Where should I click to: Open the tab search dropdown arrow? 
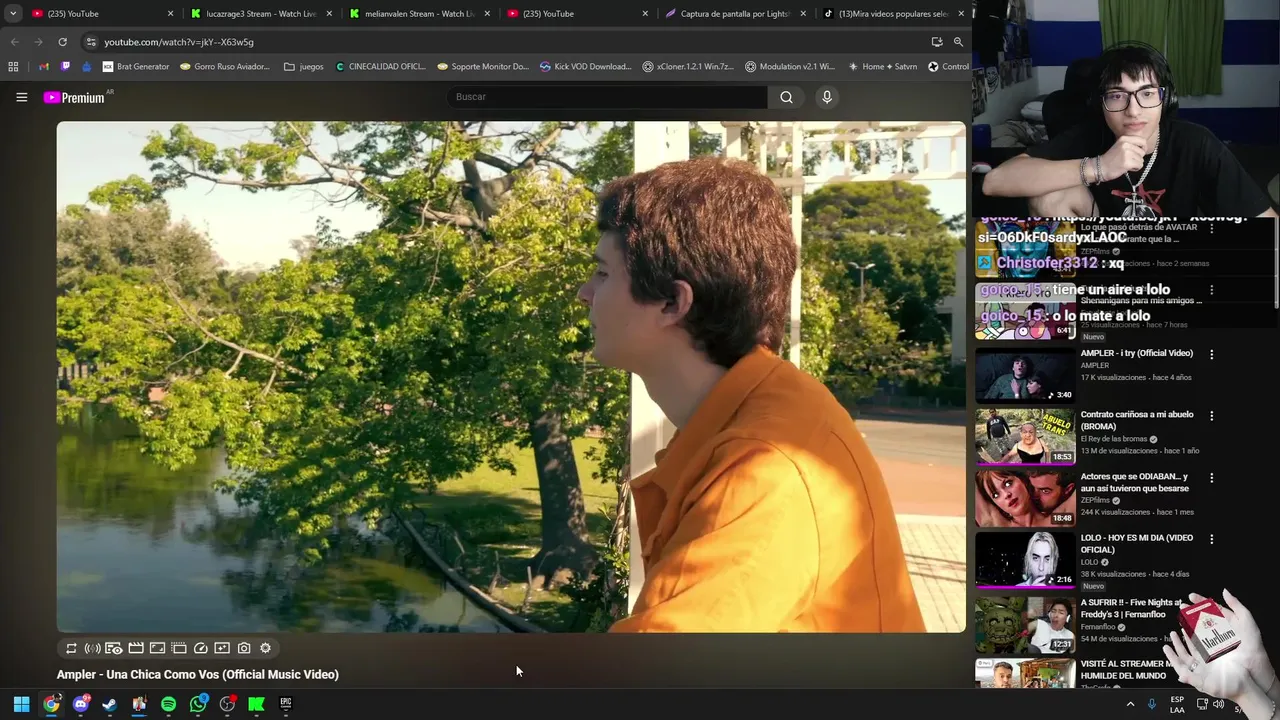tap(13, 14)
